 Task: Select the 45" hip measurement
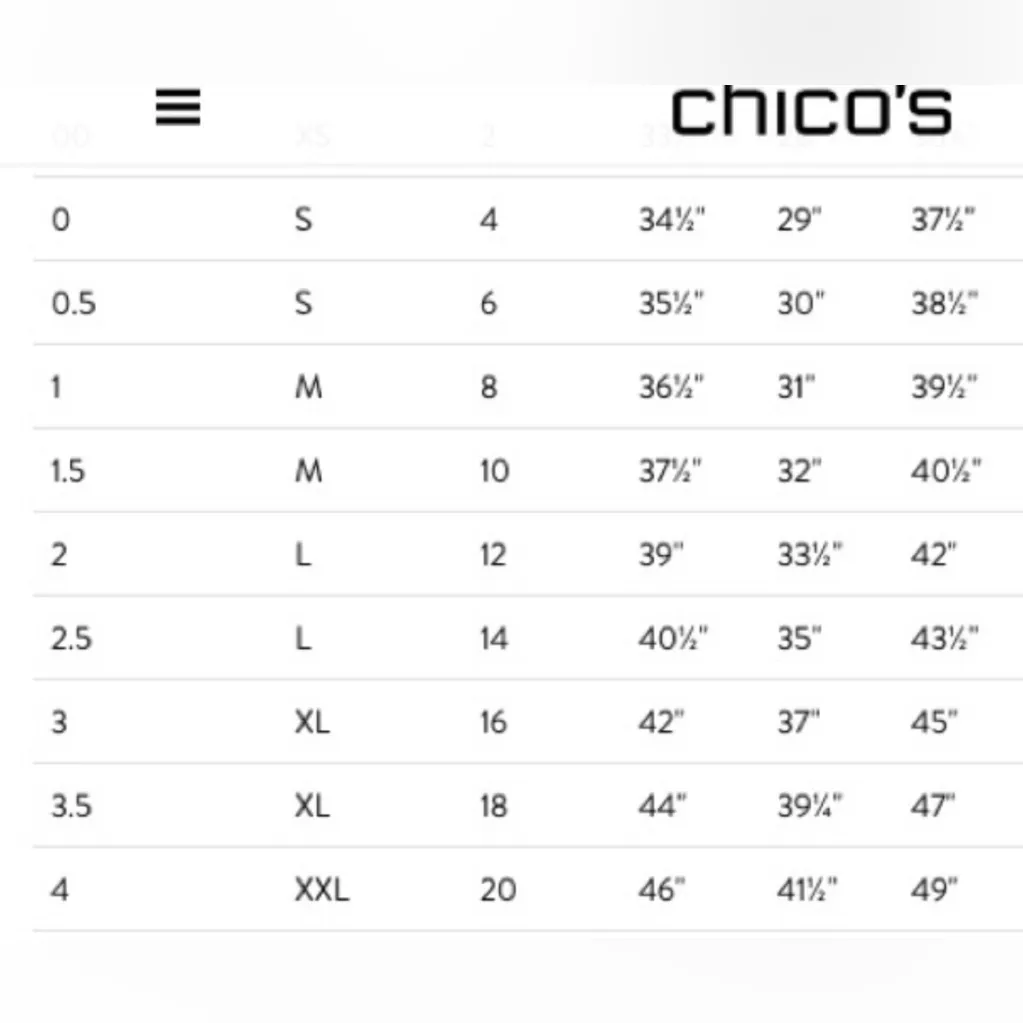[934, 722]
